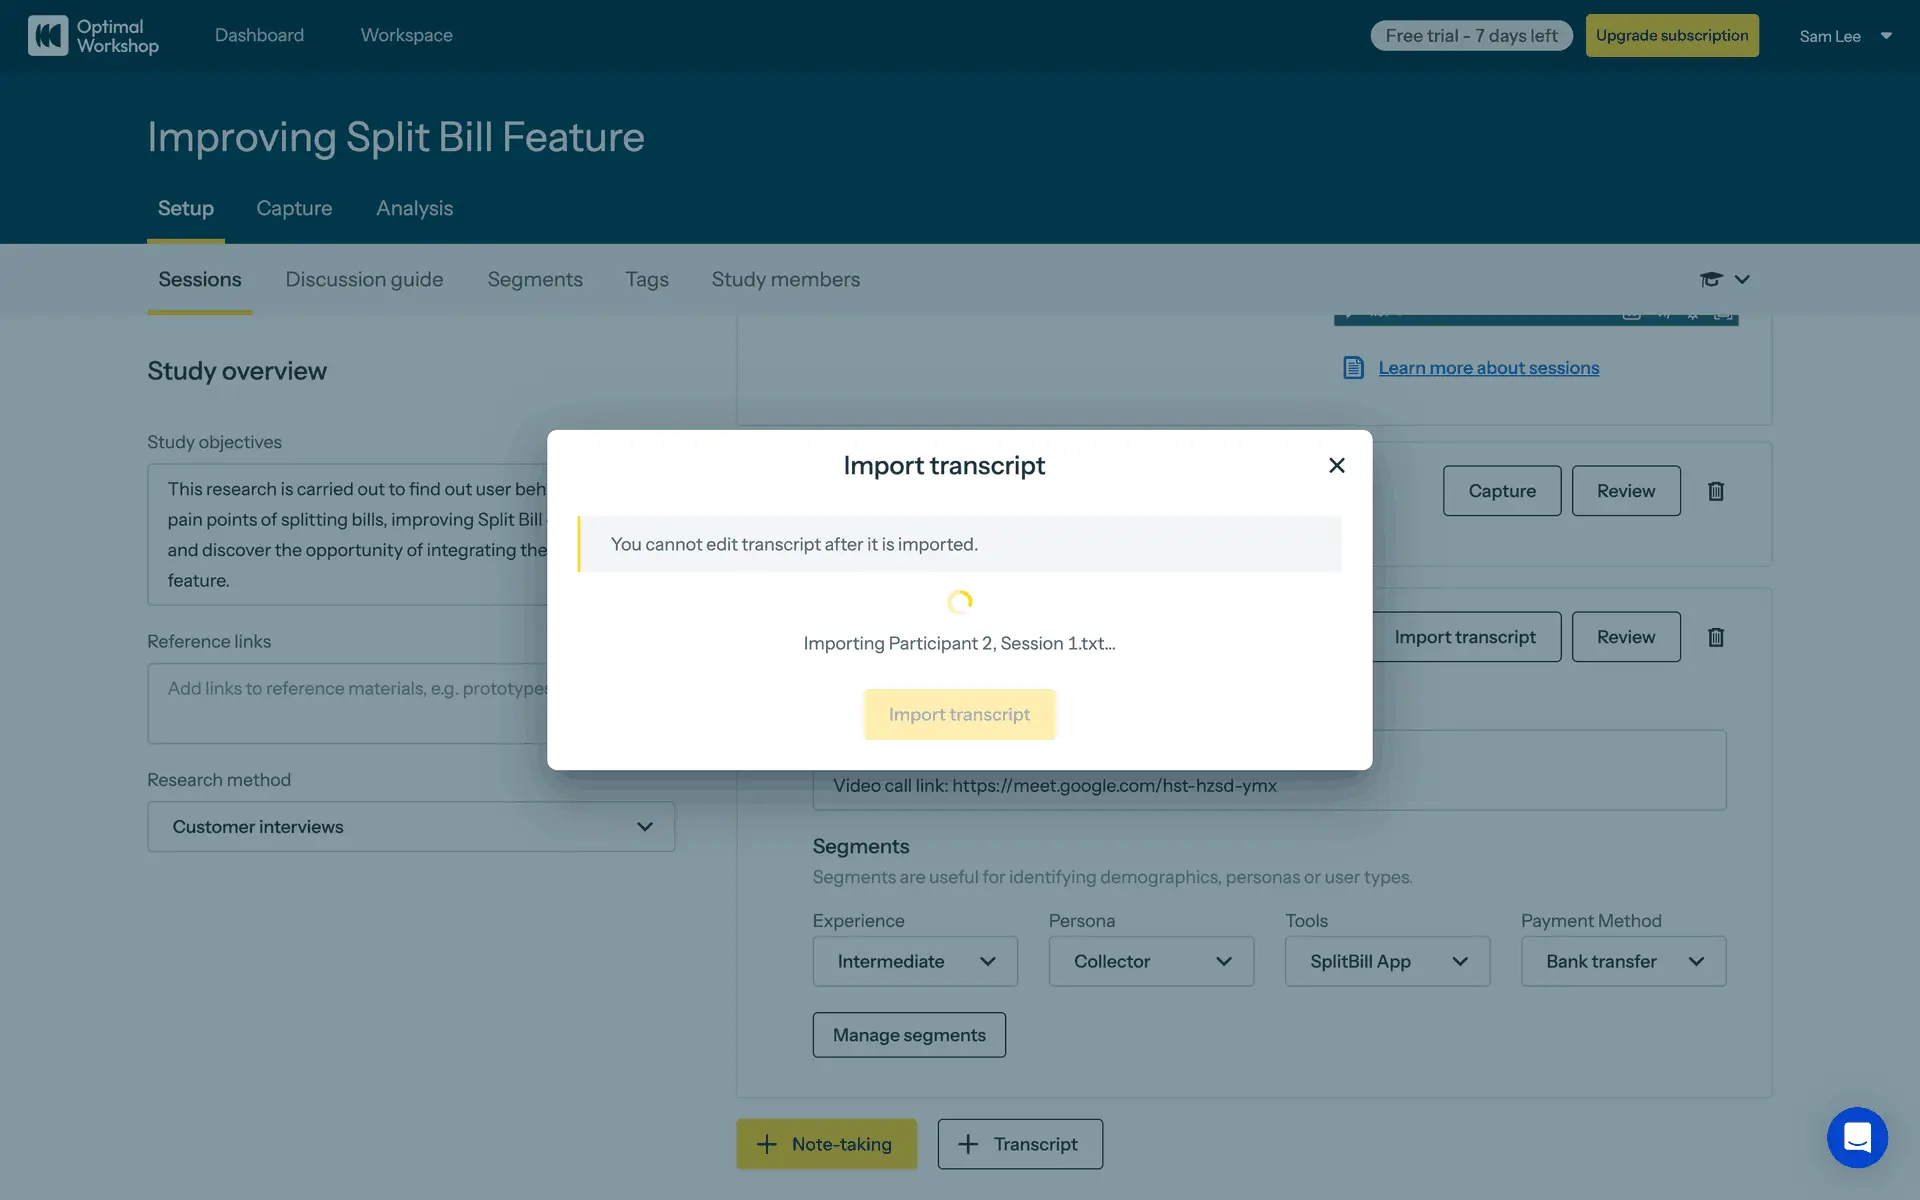Open the Experience segment dropdown
This screenshot has height=1200, width=1920.
tap(915, 961)
